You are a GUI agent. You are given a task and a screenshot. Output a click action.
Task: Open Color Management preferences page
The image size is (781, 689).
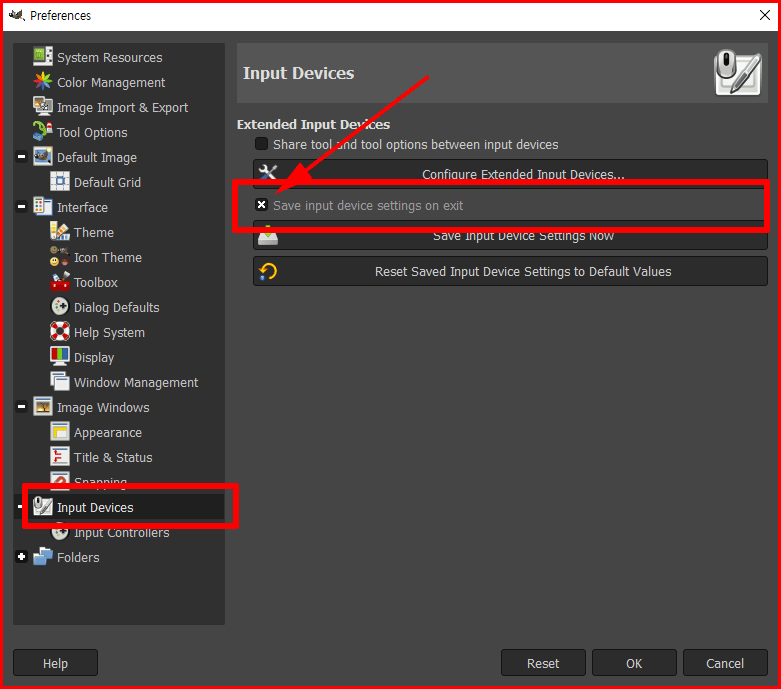click(111, 83)
